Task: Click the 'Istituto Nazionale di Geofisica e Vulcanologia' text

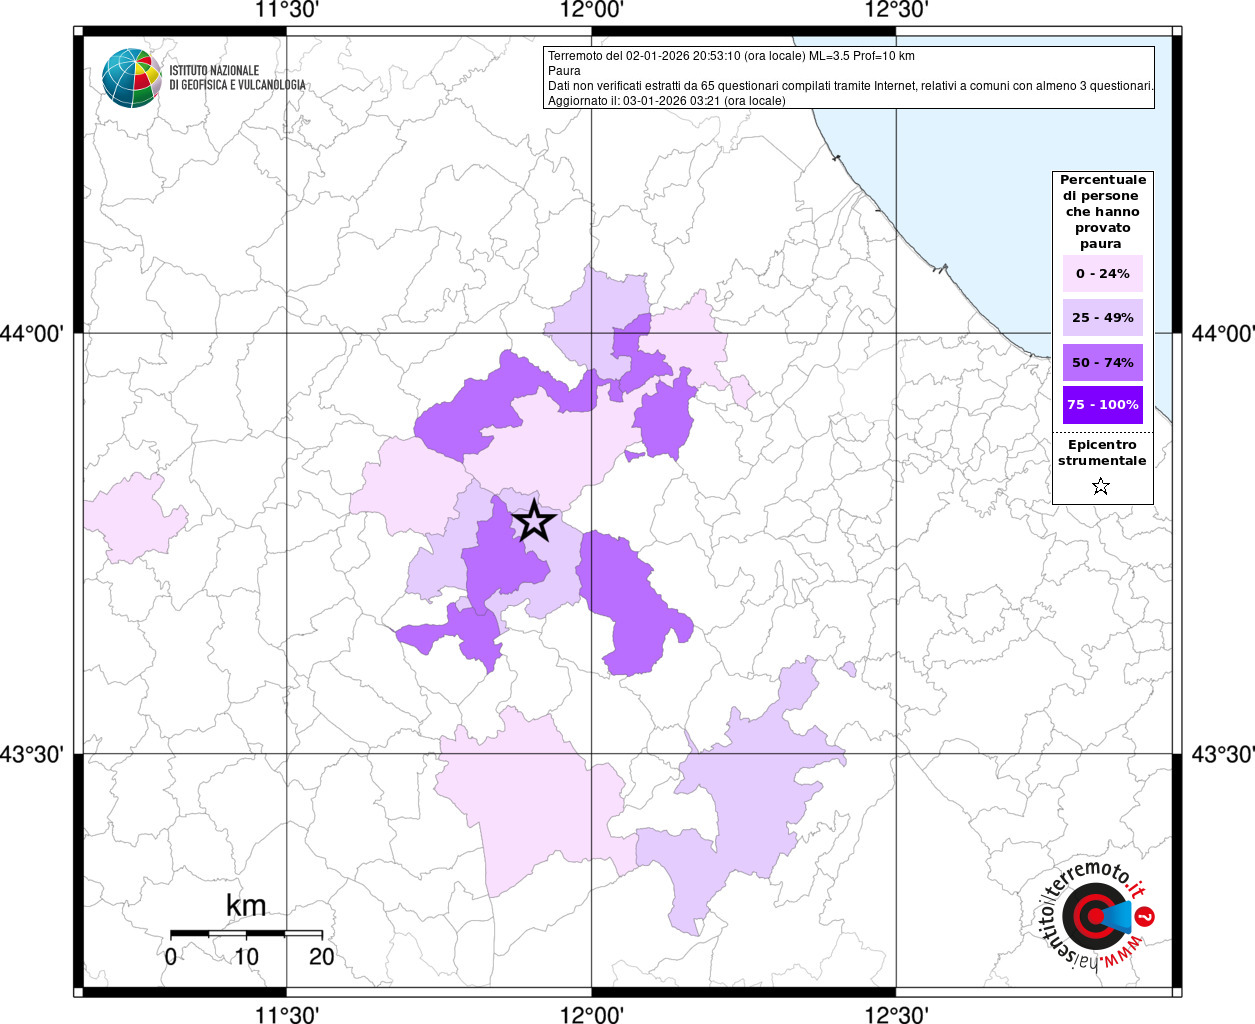Action: [x=237, y=78]
